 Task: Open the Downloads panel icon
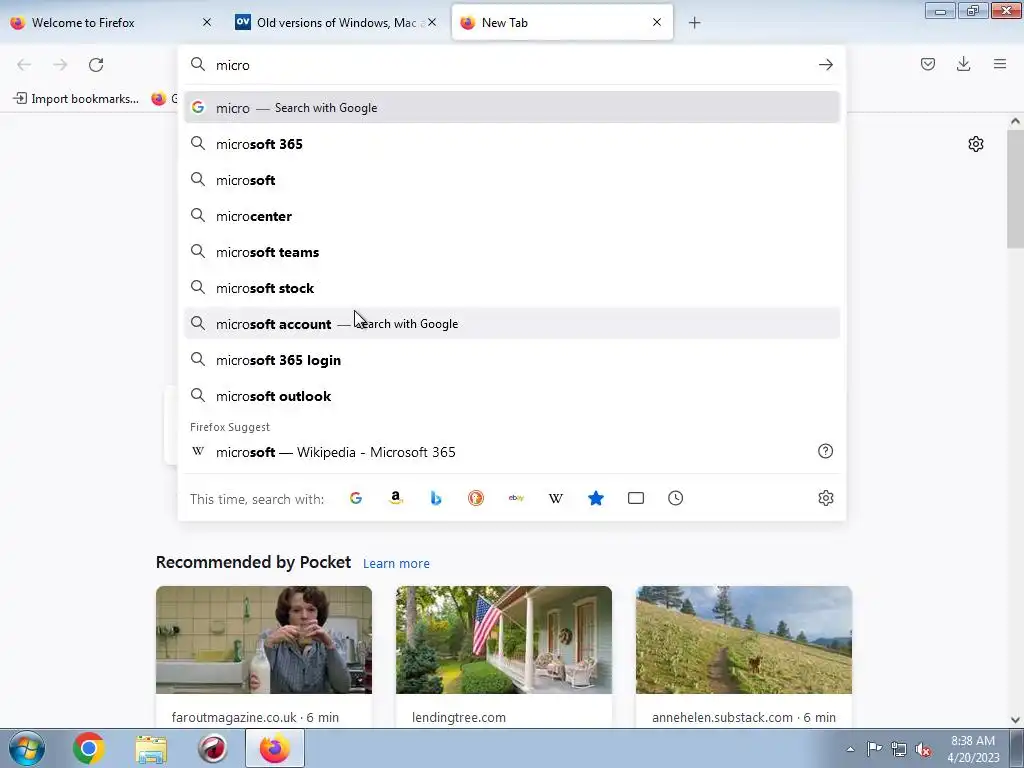(x=963, y=64)
